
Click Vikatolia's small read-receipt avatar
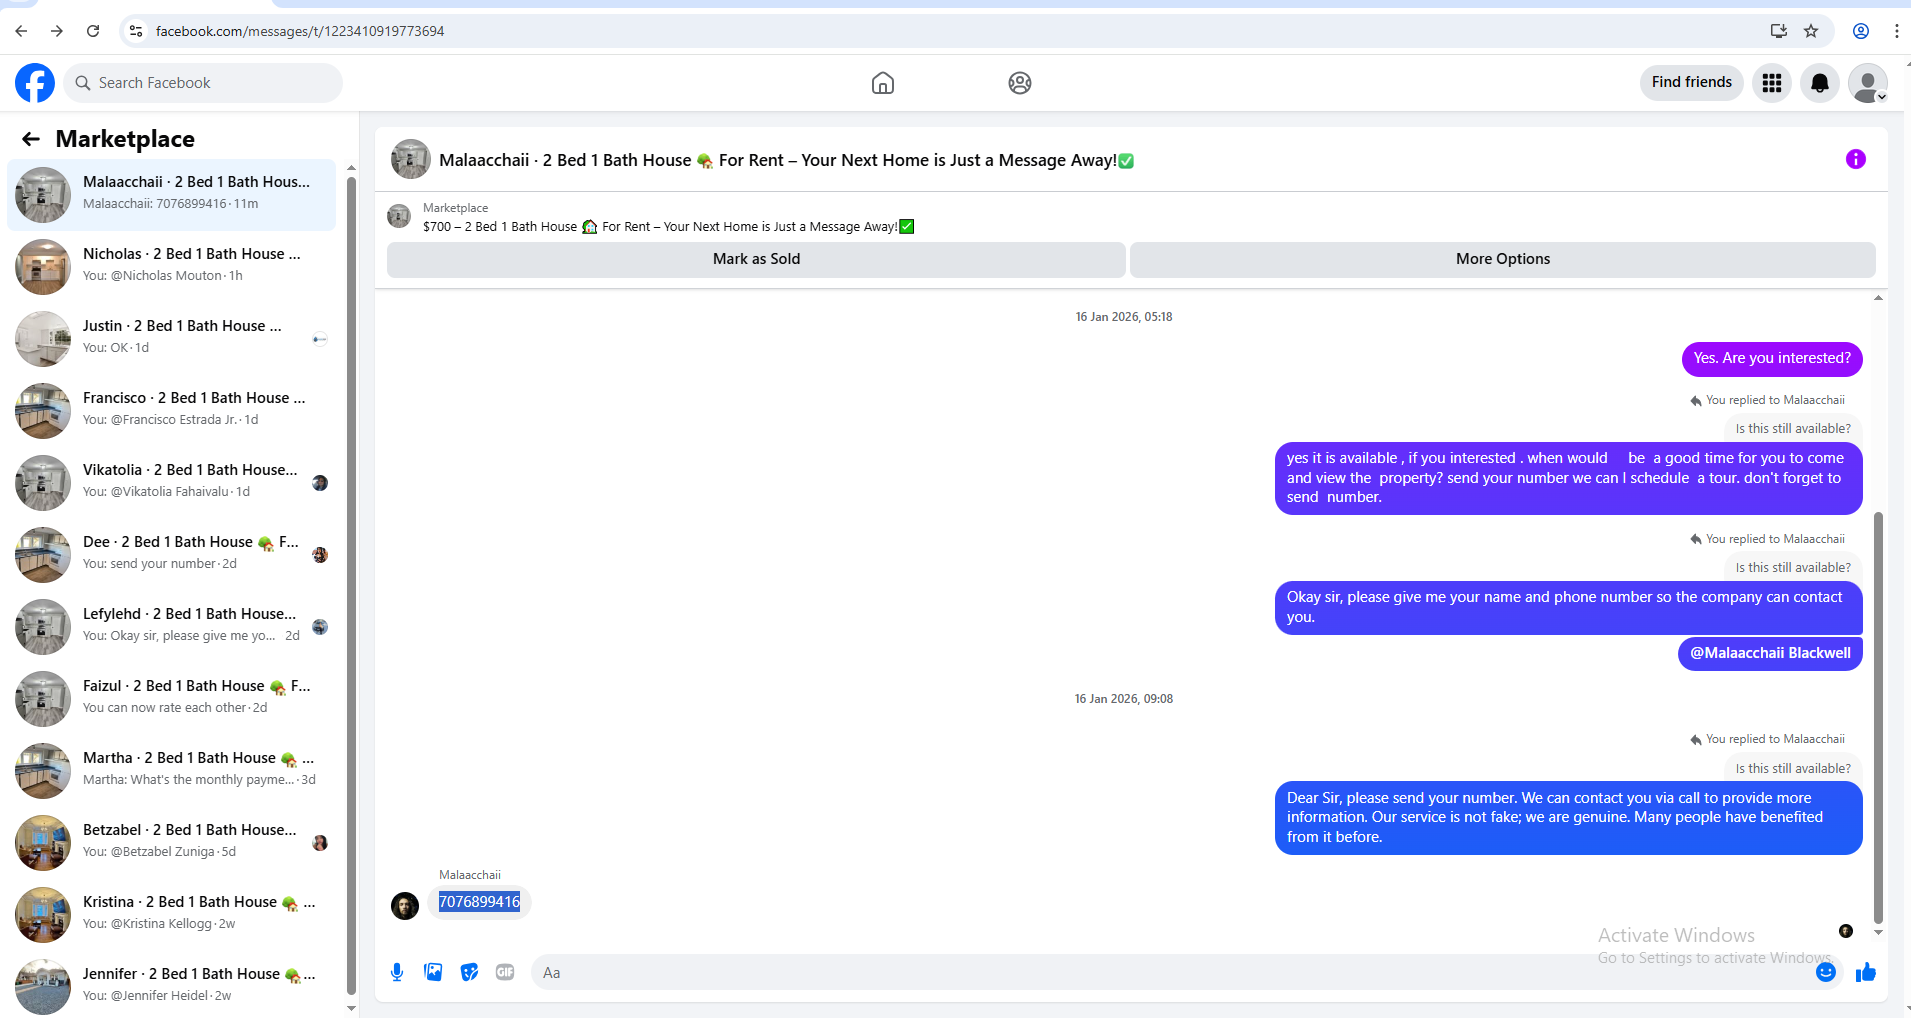click(320, 483)
